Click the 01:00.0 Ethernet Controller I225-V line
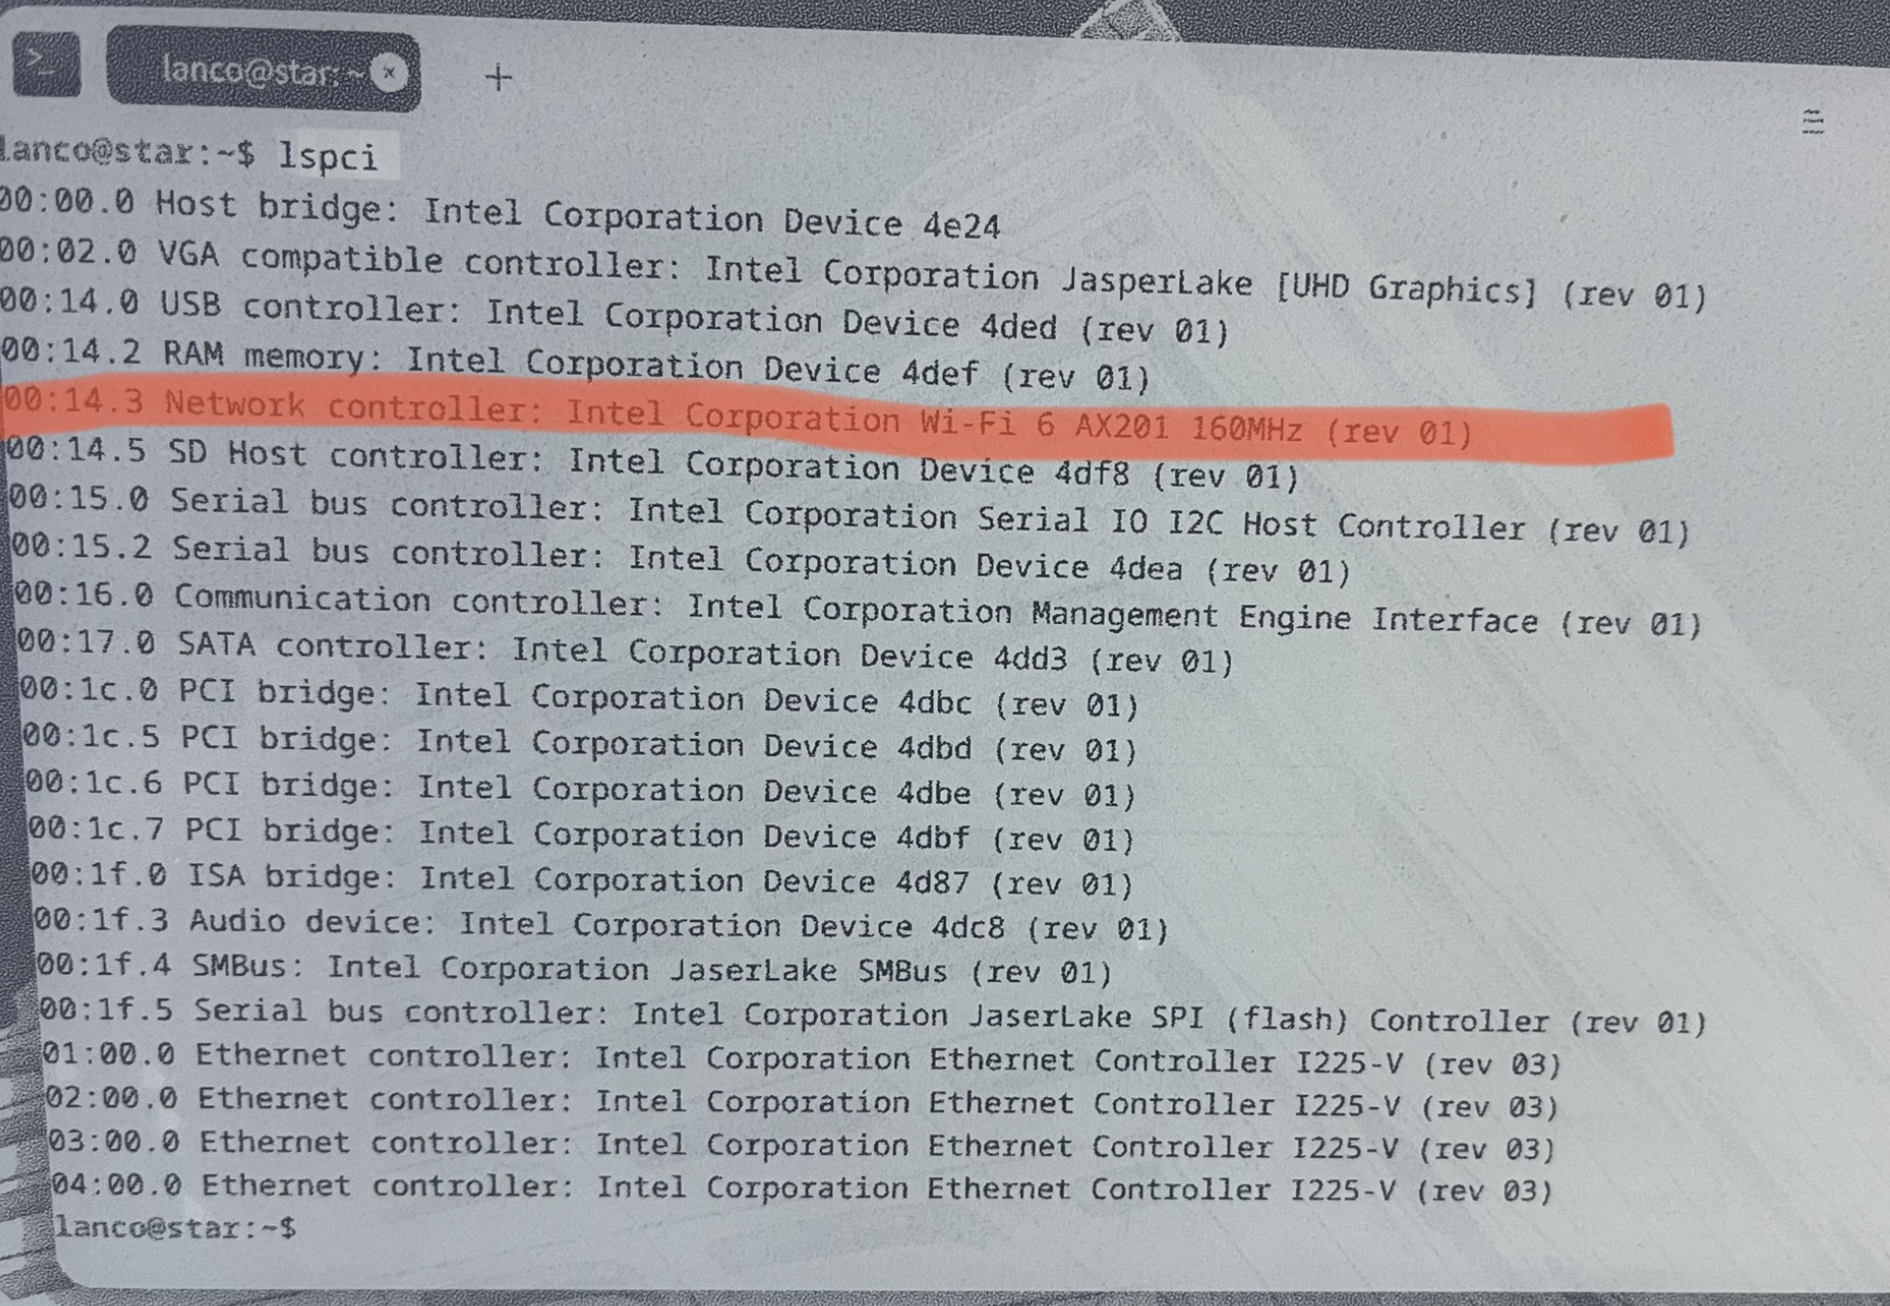This screenshot has height=1306, width=1890. pos(802,1059)
